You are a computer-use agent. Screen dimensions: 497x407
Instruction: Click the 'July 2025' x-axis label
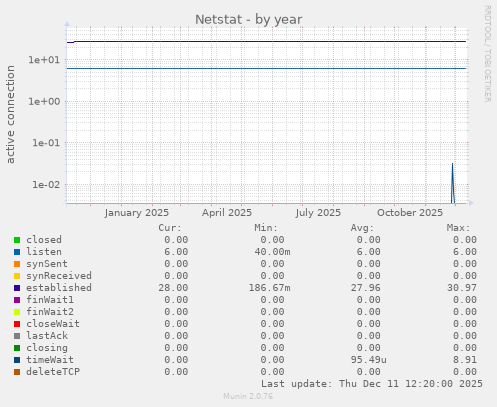pos(318,213)
